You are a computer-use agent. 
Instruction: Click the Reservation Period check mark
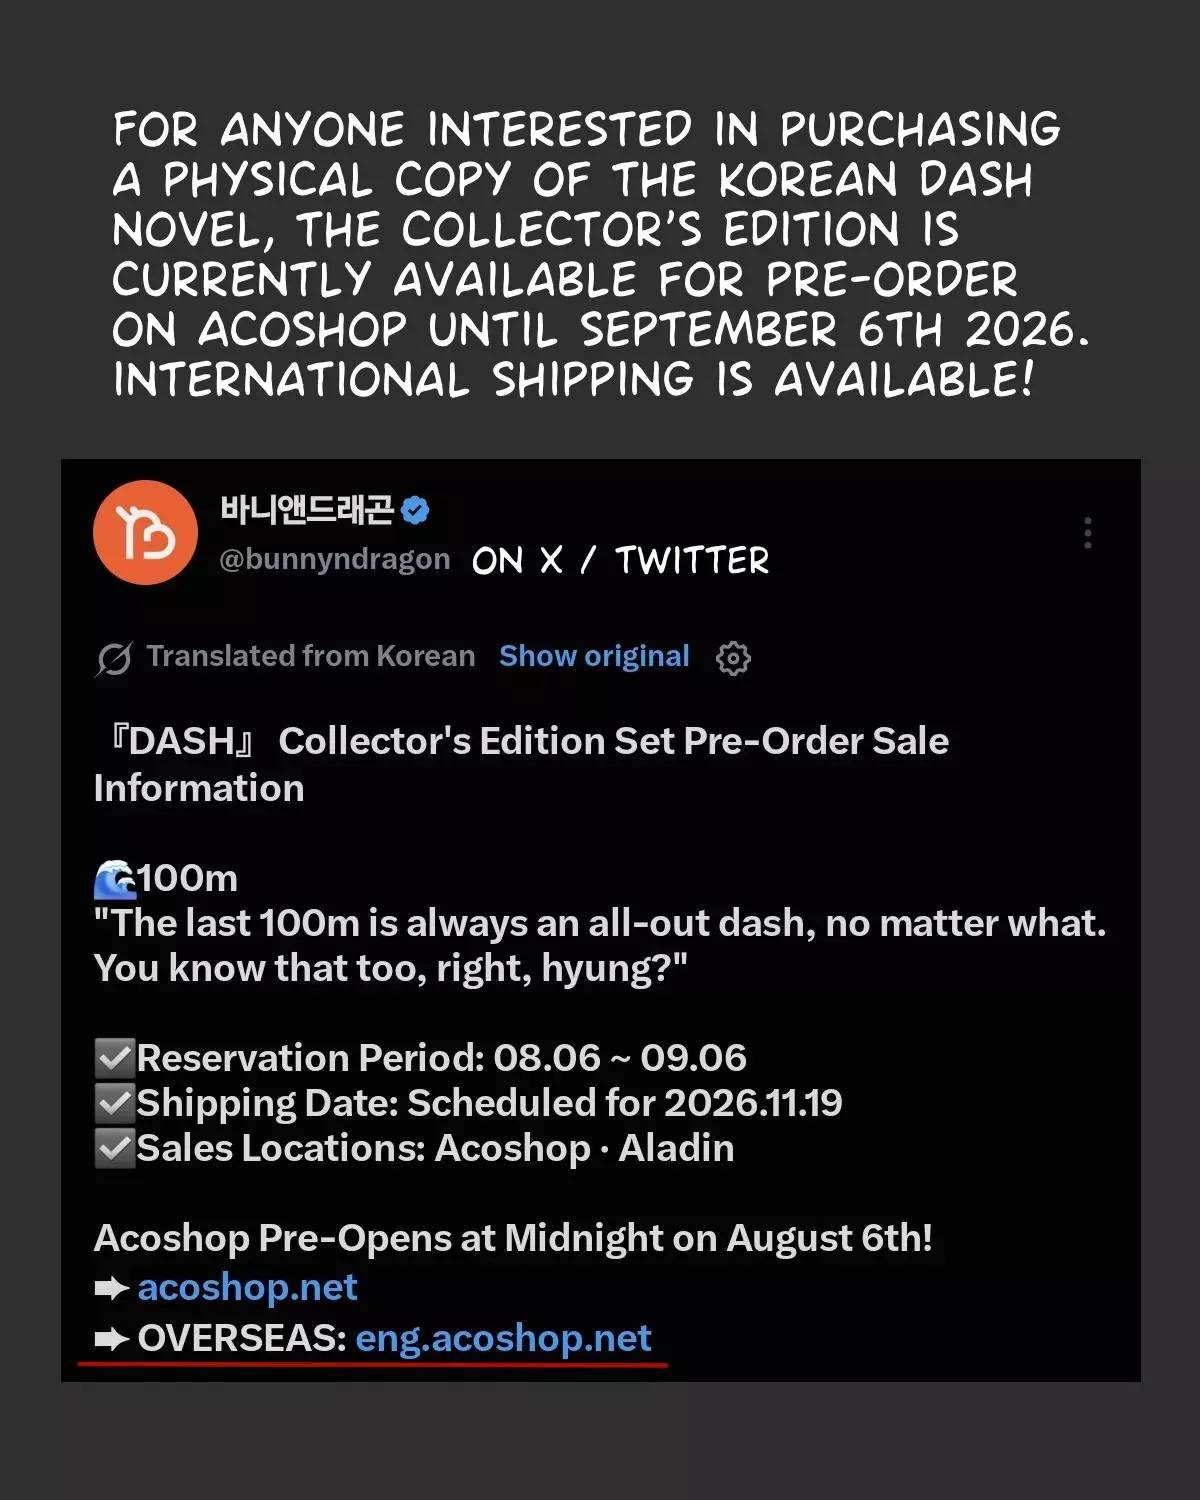115,1057
